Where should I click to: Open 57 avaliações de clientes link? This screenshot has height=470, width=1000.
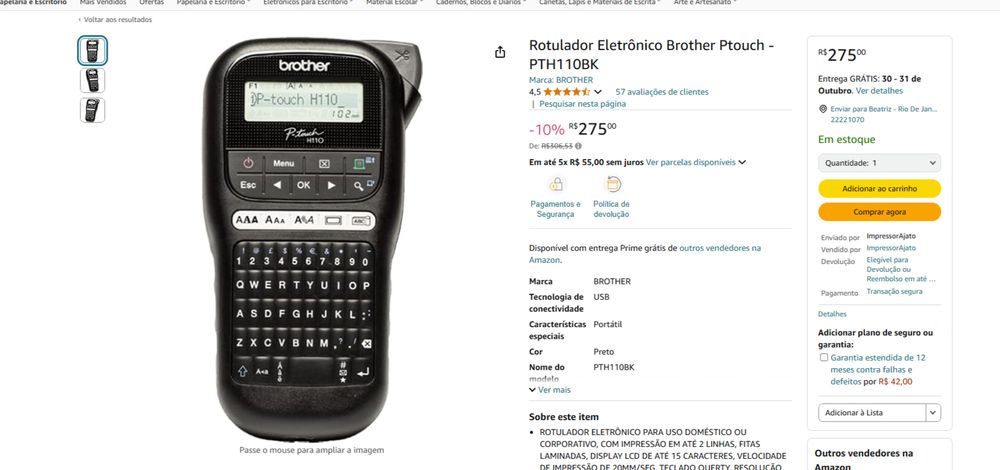click(x=661, y=92)
